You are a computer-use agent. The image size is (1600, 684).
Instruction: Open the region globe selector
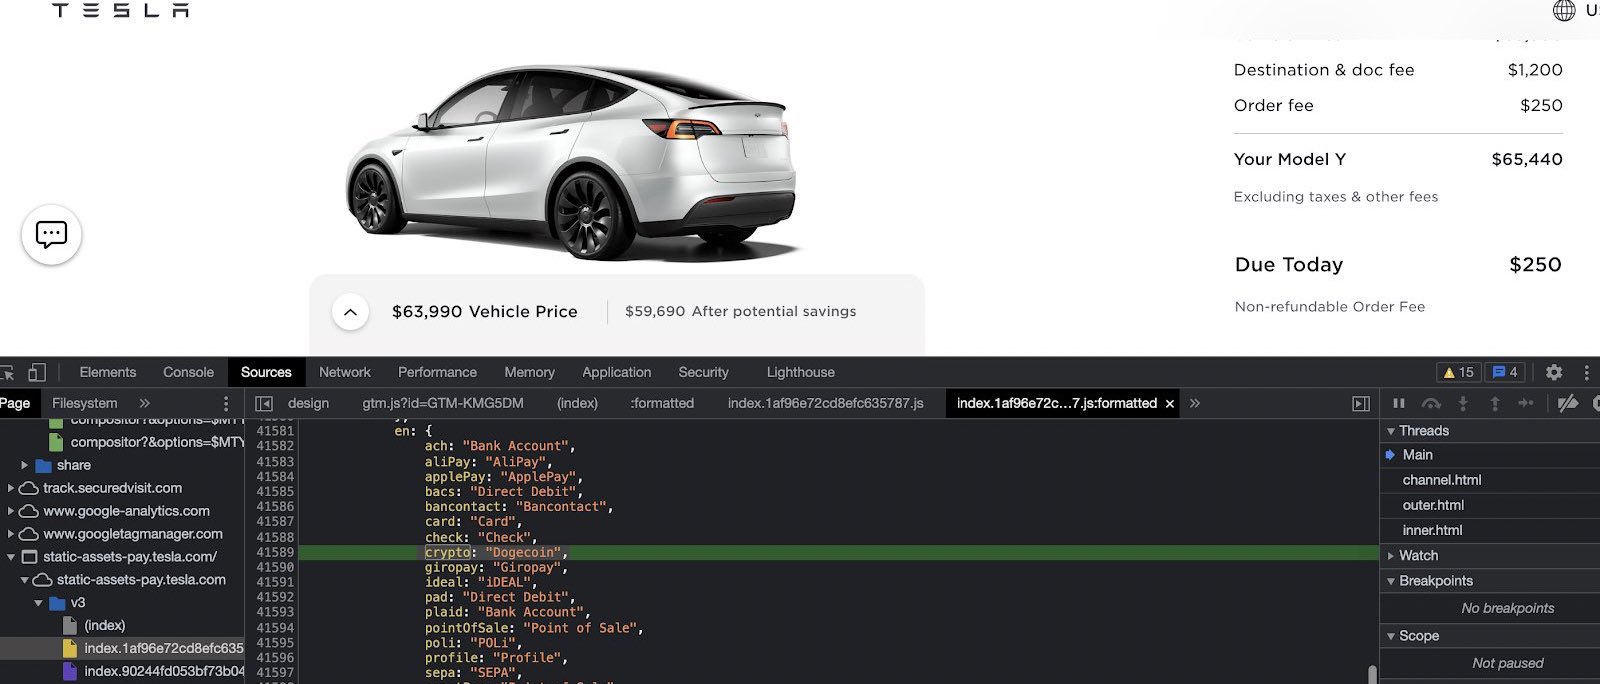tap(1564, 10)
